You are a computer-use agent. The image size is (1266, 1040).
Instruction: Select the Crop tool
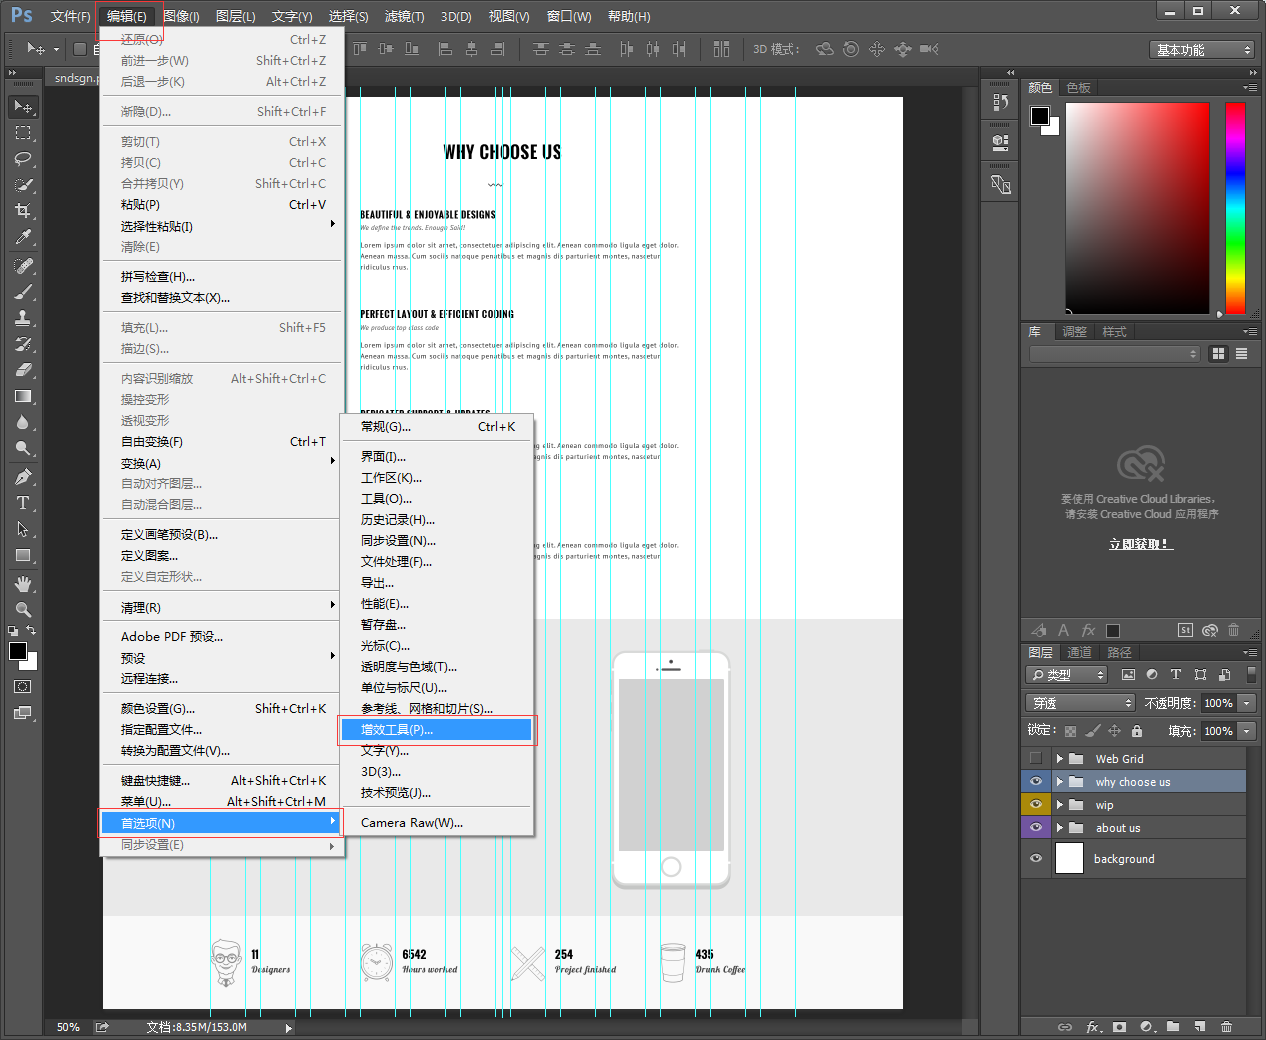[x=23, y=211]
